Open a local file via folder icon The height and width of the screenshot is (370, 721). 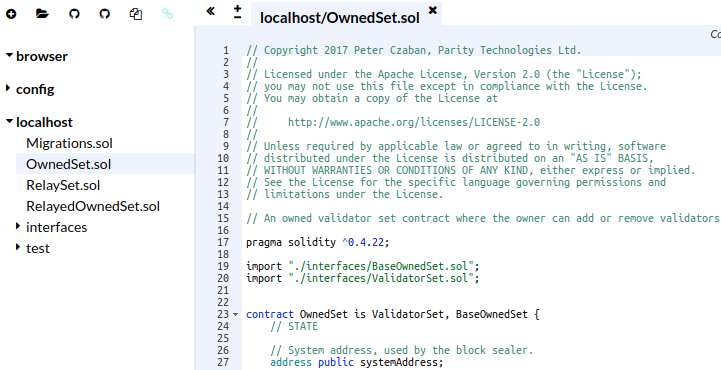(x=42, y=14)
